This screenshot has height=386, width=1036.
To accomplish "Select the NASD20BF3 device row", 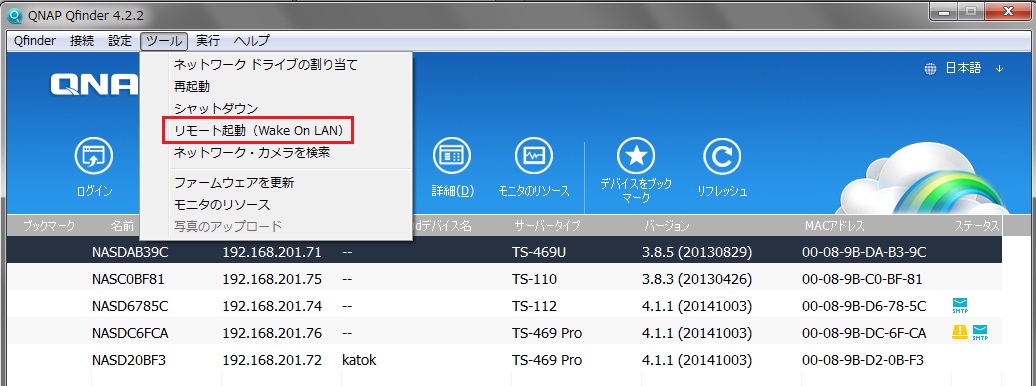I will click(x=505, y=360).
